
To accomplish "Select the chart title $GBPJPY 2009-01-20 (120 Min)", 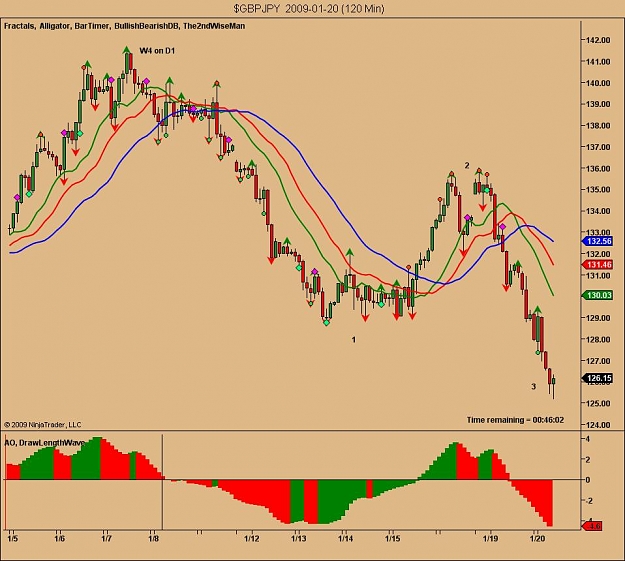I will pos(309,8).
